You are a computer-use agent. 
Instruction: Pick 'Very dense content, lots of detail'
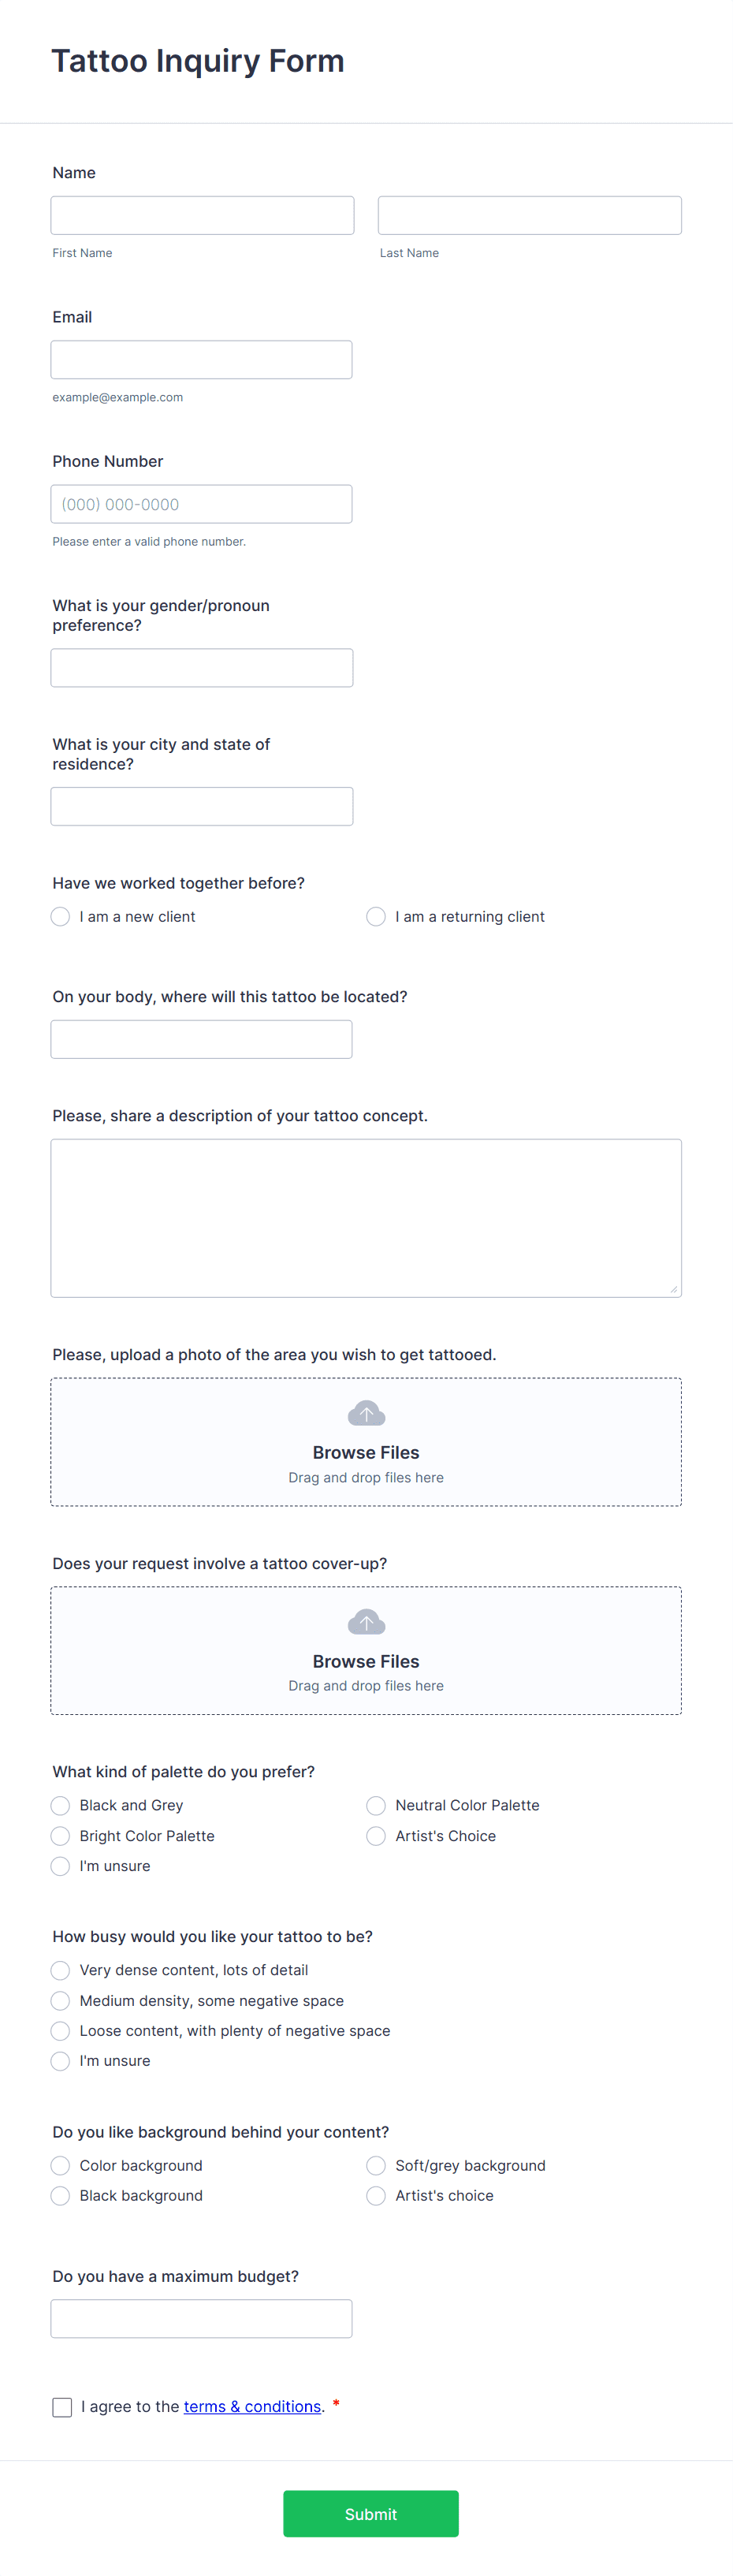pyautogui.click(x=61, y=1970)
